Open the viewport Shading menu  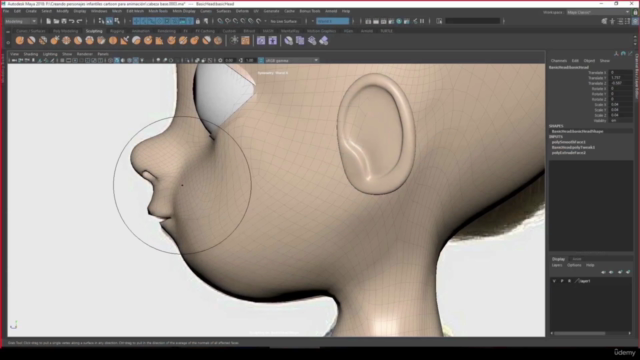[x=31, y=54]
